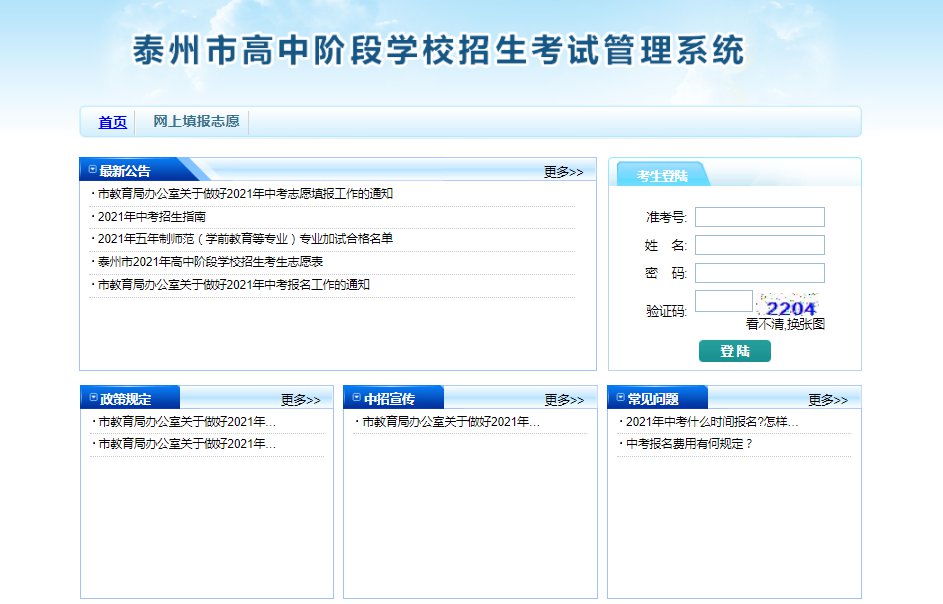Click the 姓名 text field

click(x=759, y=245)
